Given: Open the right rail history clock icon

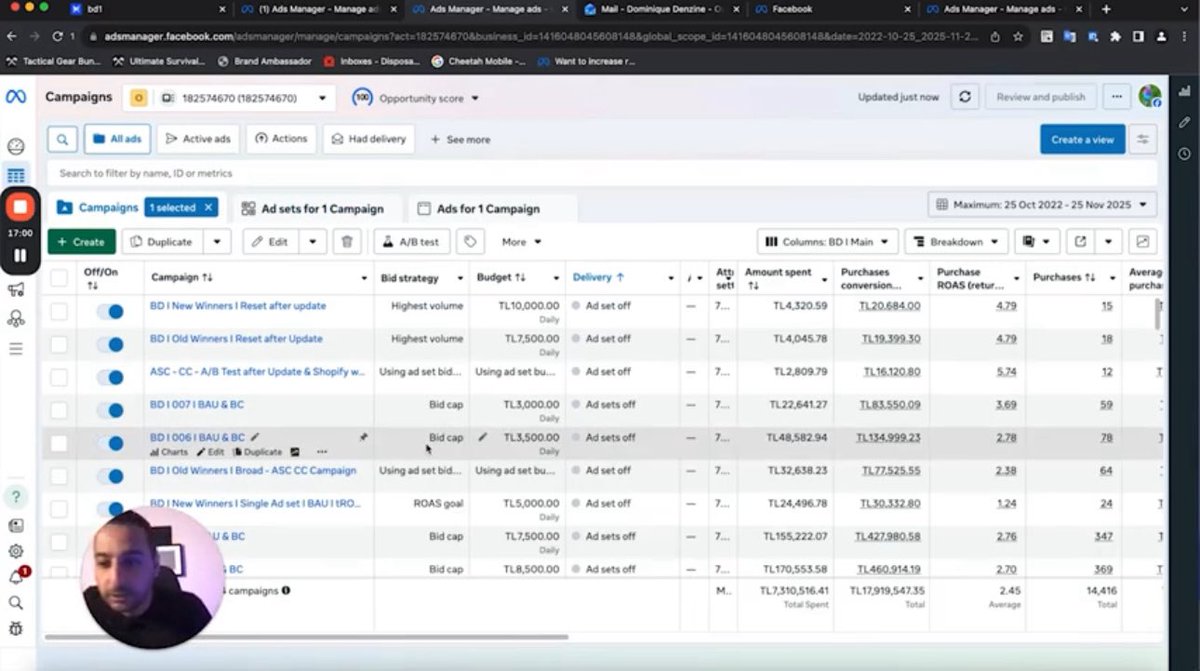Looking at the screenshot, I should 1184,153.
